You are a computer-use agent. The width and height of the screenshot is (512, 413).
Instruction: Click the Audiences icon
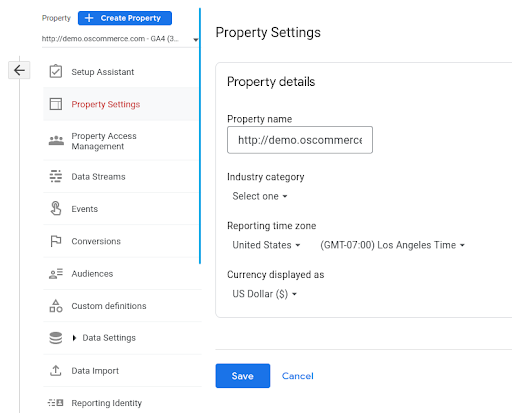click(56, 274)
